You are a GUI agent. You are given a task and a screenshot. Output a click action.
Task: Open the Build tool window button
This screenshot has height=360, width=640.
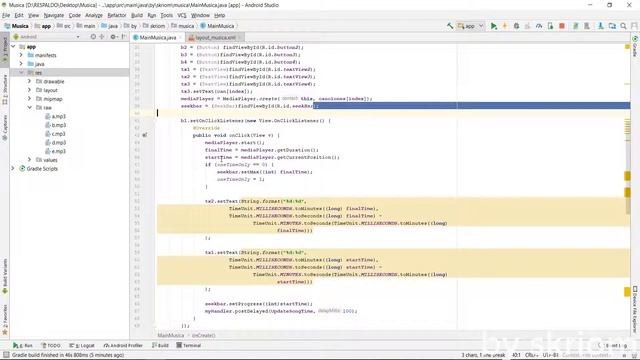[160, 345]
